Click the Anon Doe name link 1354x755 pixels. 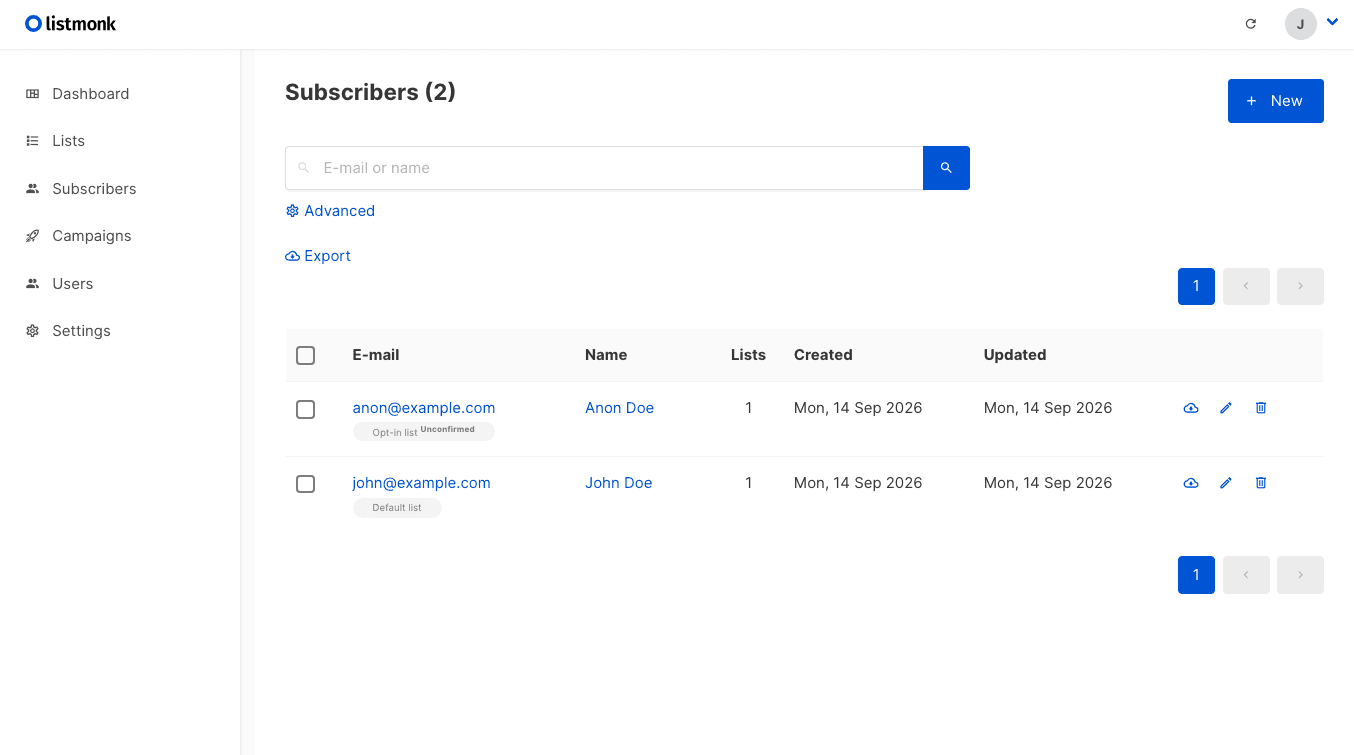(619, 408)
